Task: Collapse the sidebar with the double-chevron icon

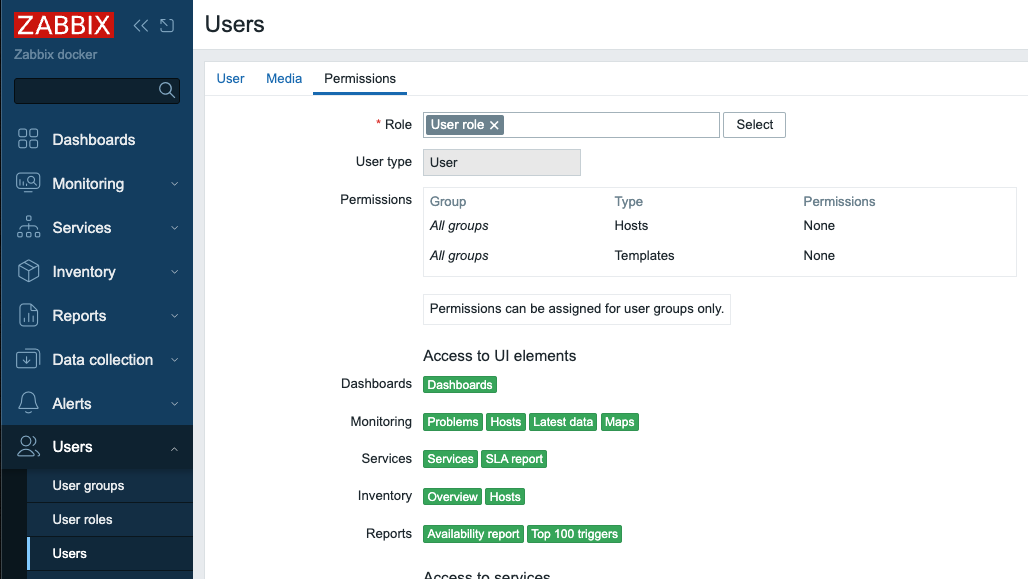Action: [x=140, y=25]
